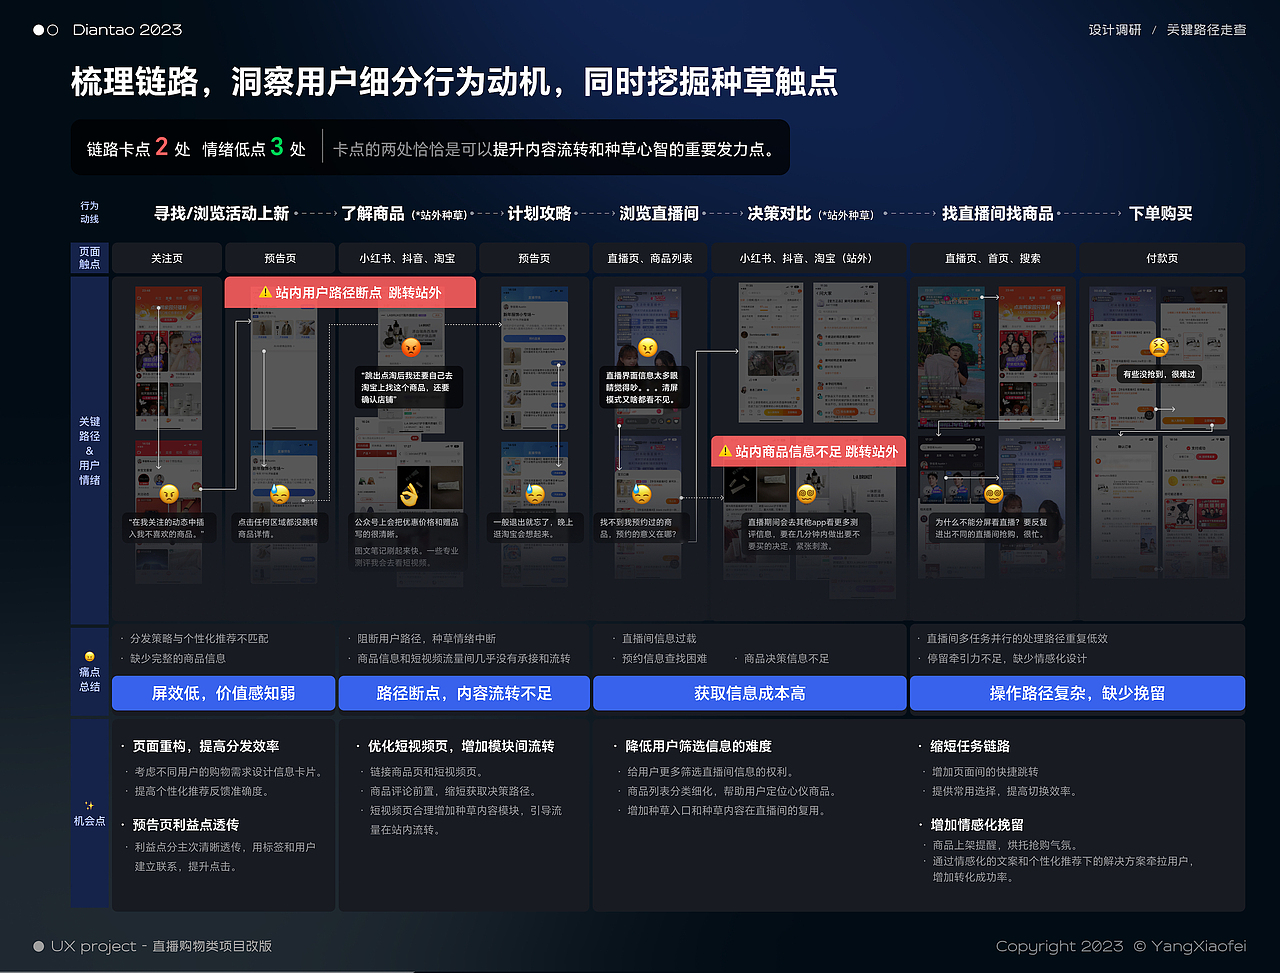Click the 浏览直播间 step heading
Screen dimensions: 1280x973
tap(658, 213)
